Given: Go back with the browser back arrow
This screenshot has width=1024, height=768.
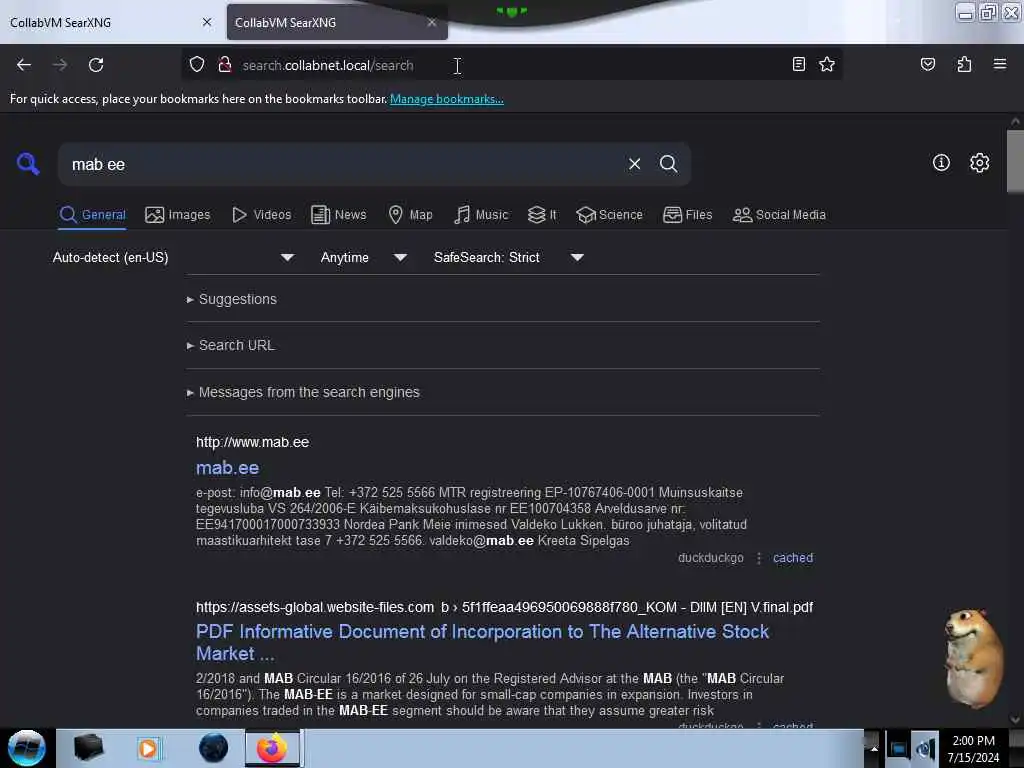Looking at the screenshot, I should pos(24,65).
